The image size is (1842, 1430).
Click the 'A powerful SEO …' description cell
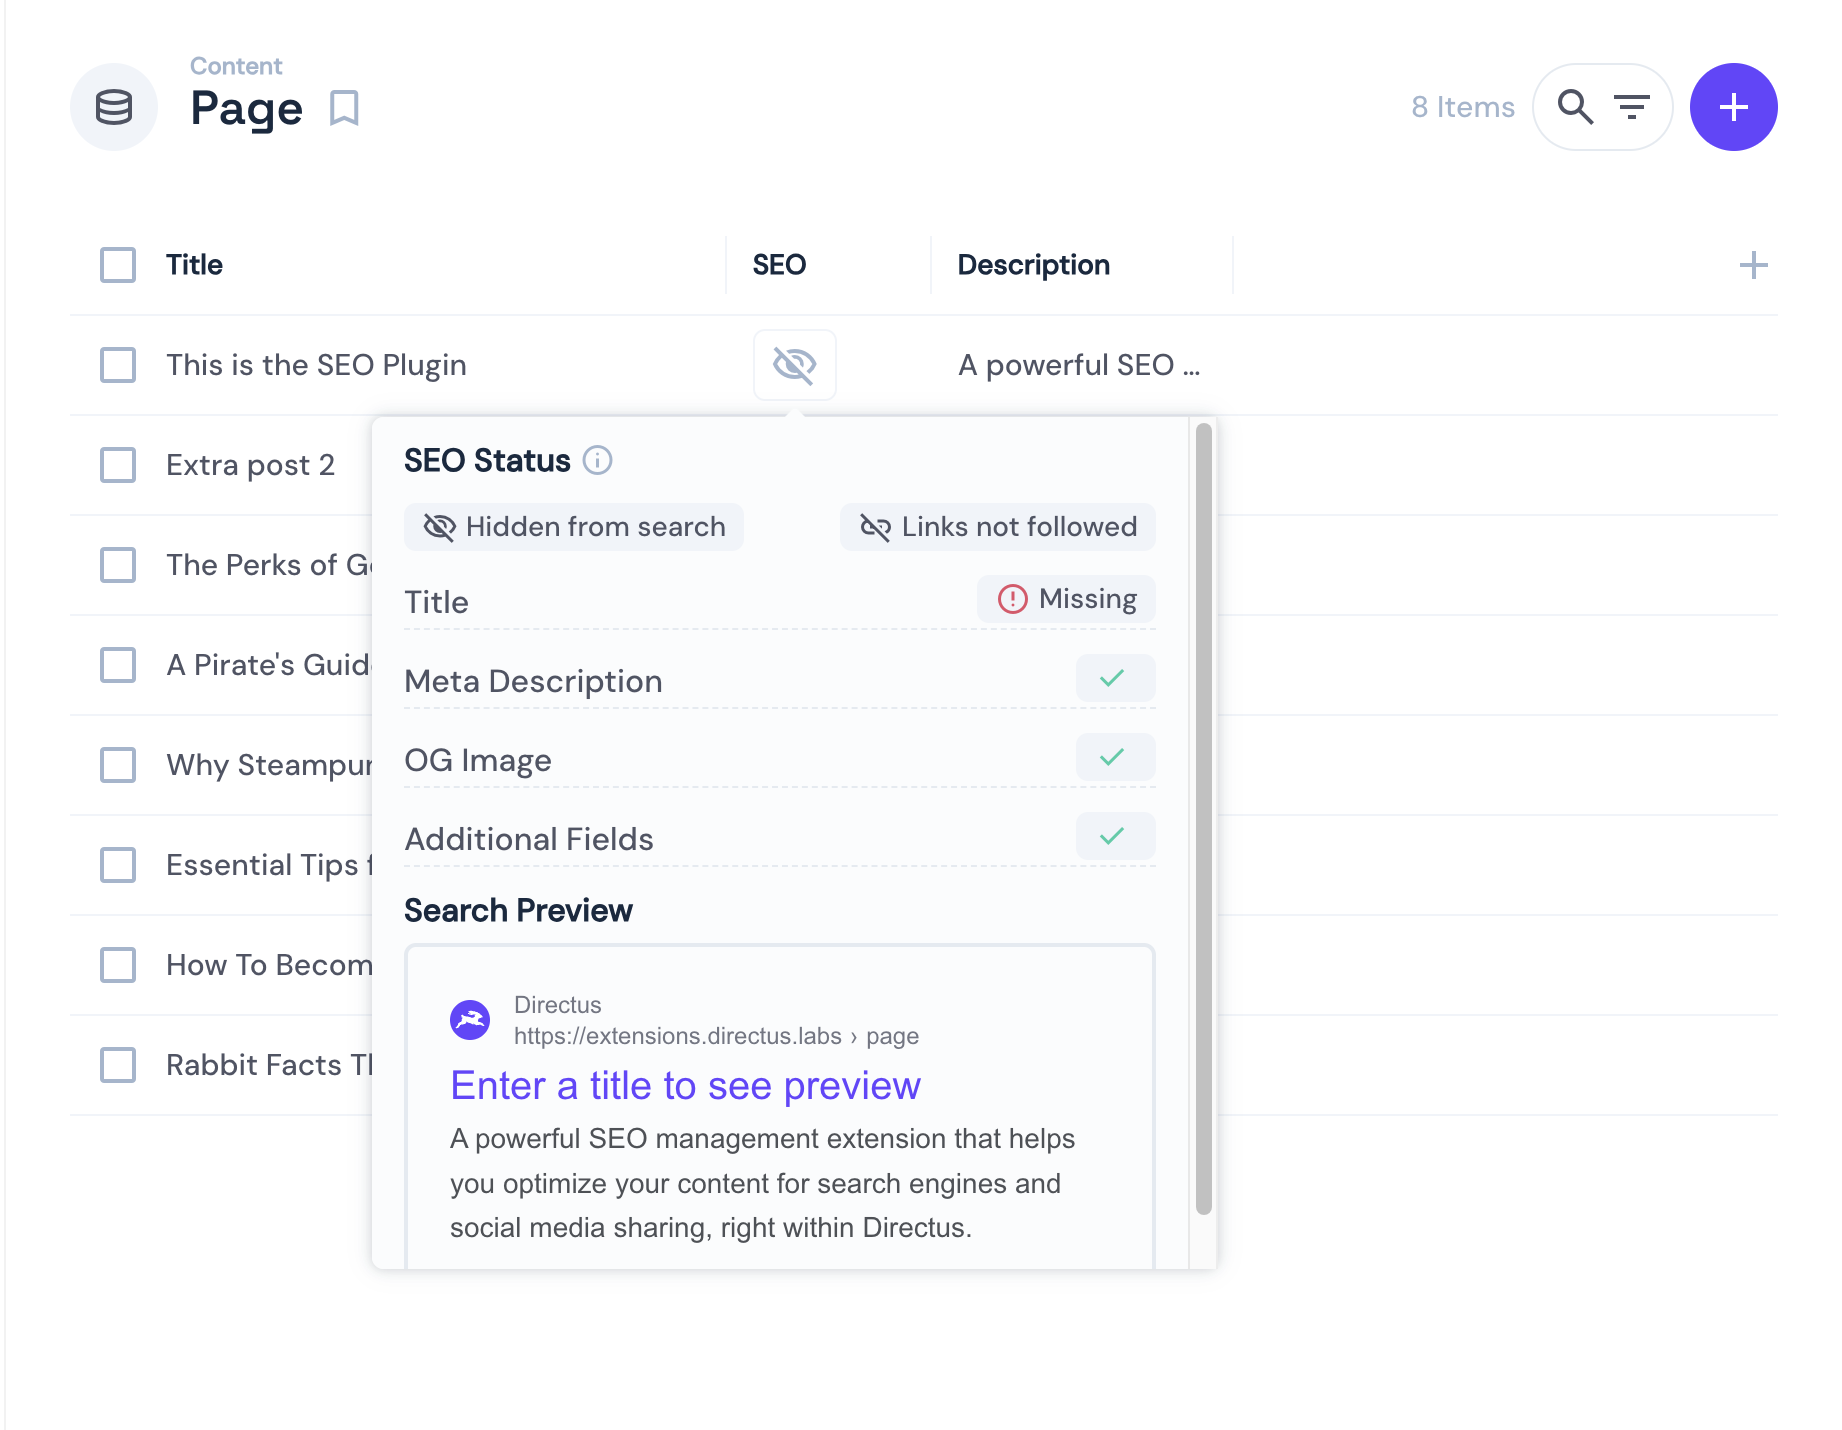[1079, 365]
